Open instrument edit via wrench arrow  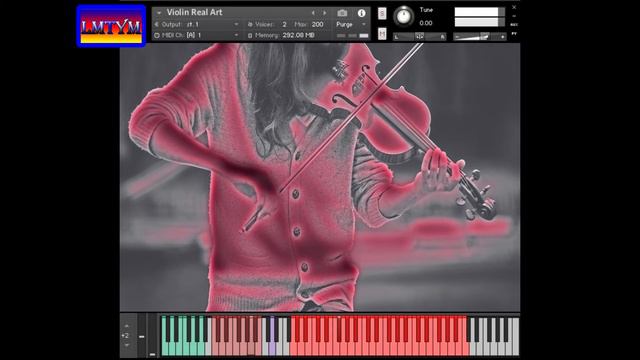tap(159, 13)
